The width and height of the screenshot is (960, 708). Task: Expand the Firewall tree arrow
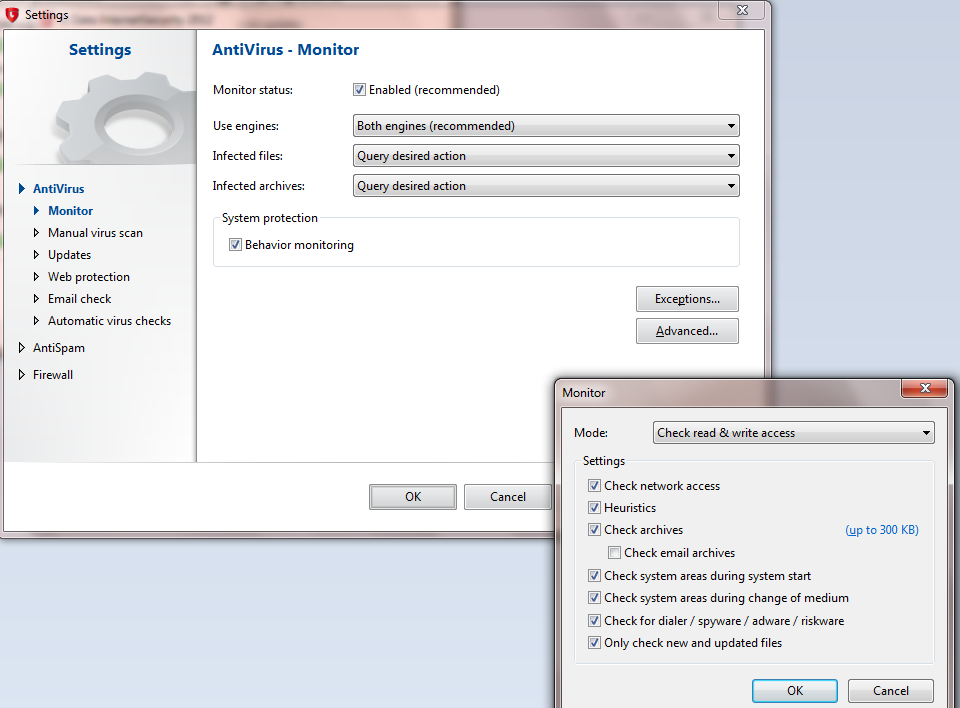22,375
